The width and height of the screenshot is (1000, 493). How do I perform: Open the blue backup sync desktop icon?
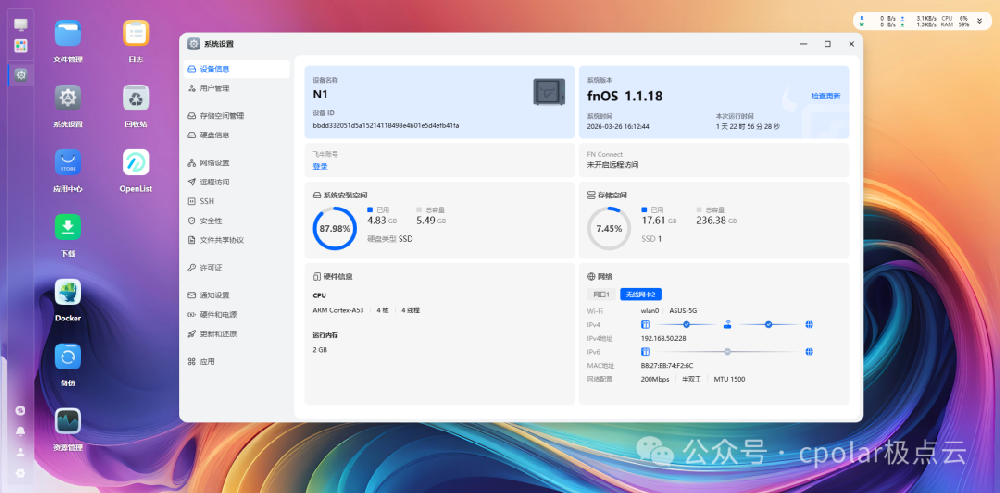[x=68, y=357]
